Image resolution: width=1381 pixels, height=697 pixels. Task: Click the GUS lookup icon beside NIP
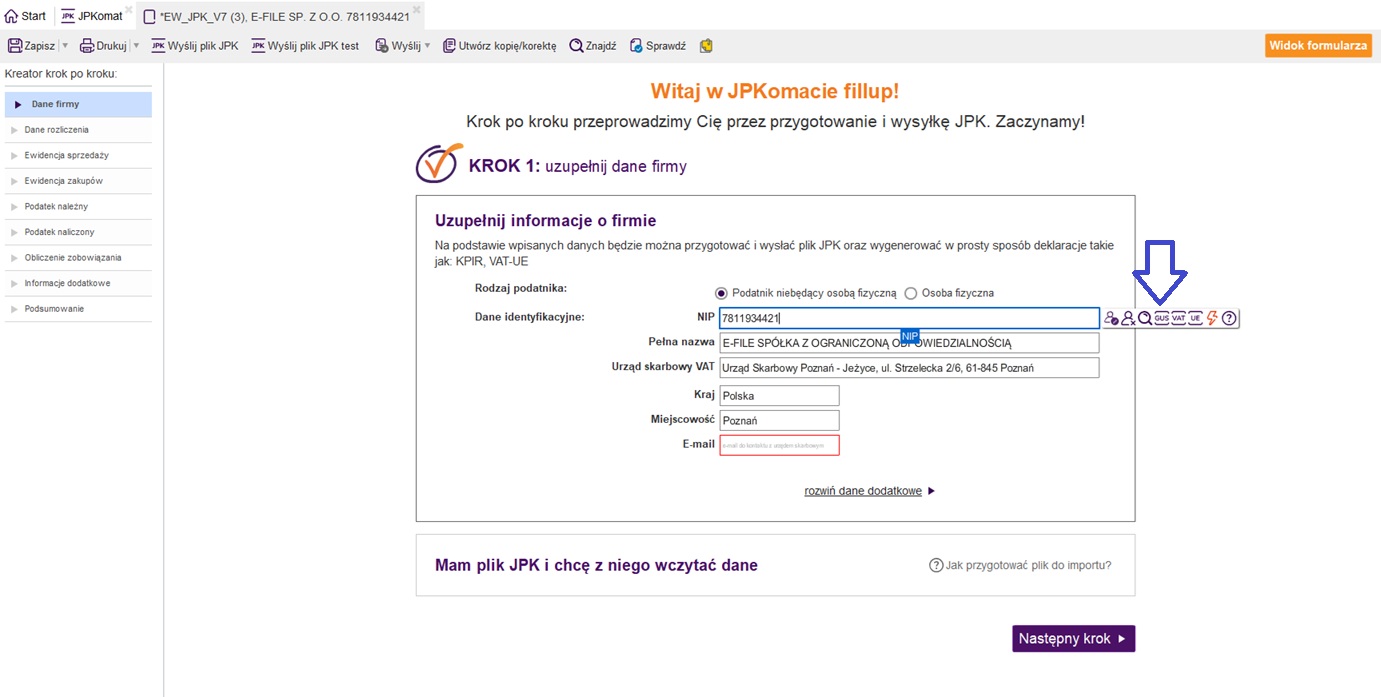1161,318
